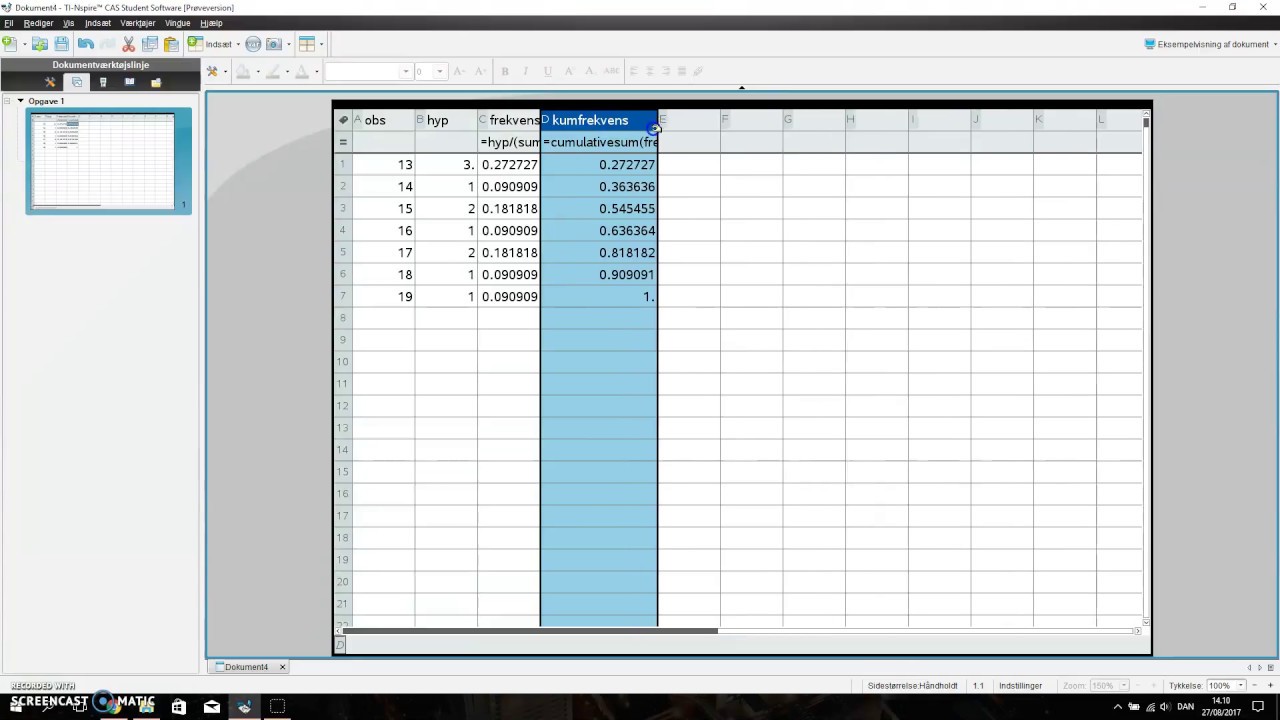
Task: Toggle italic formatting
Action: point(526,71)
